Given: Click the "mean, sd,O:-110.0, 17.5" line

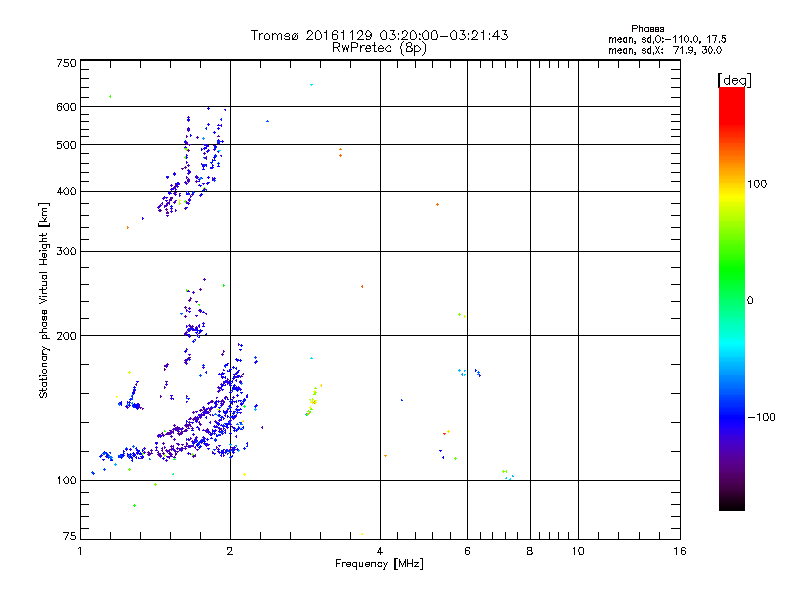Looking at the screenshot, I should click(x=667, y=39).
